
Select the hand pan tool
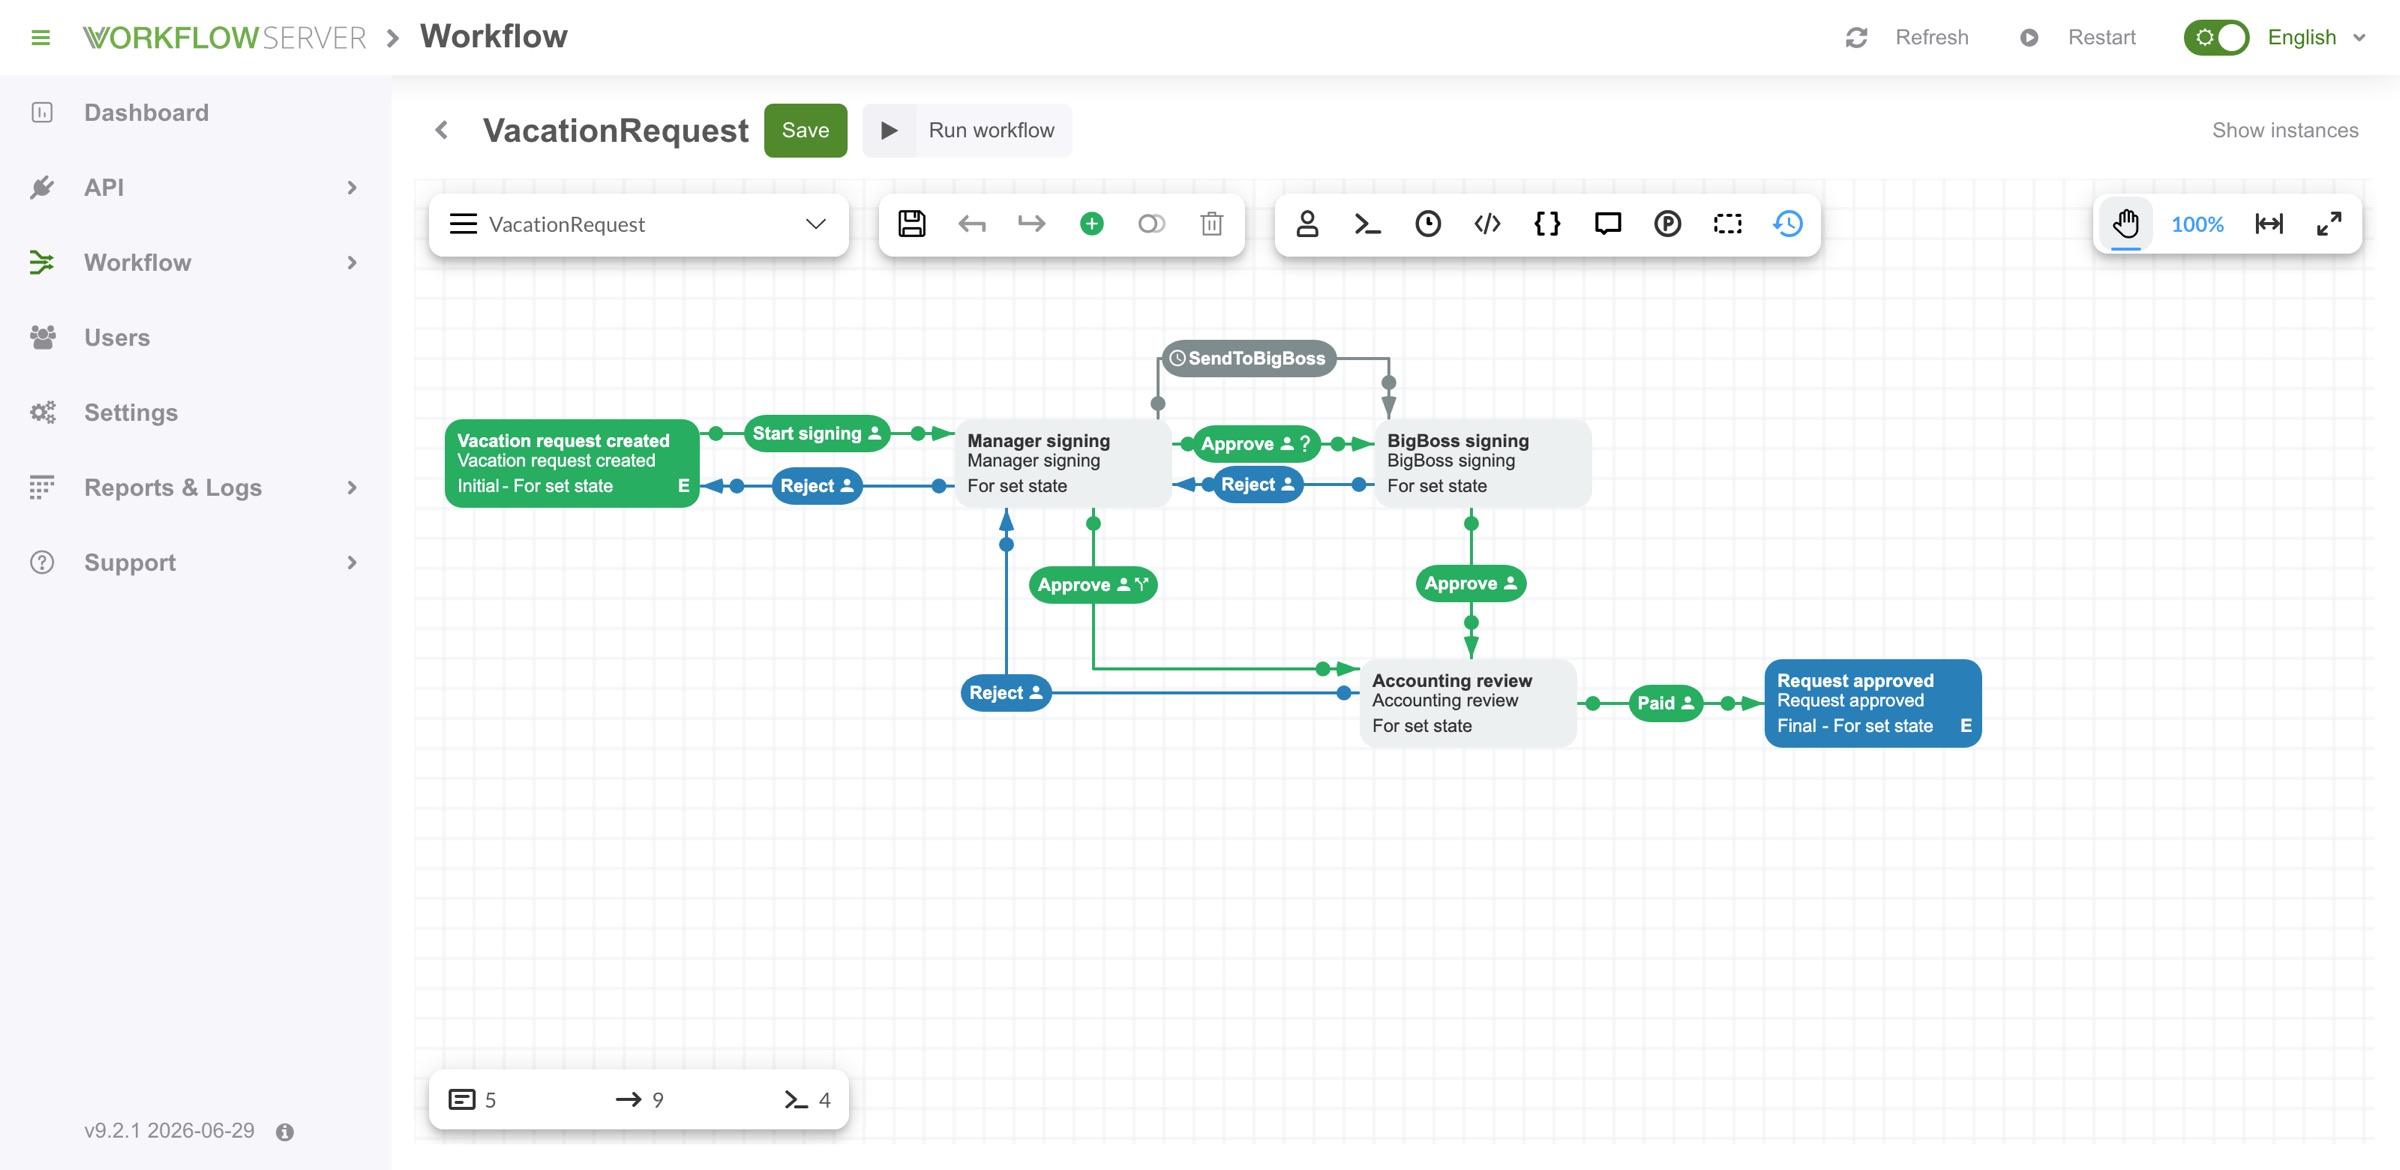tap(2126, 224)
